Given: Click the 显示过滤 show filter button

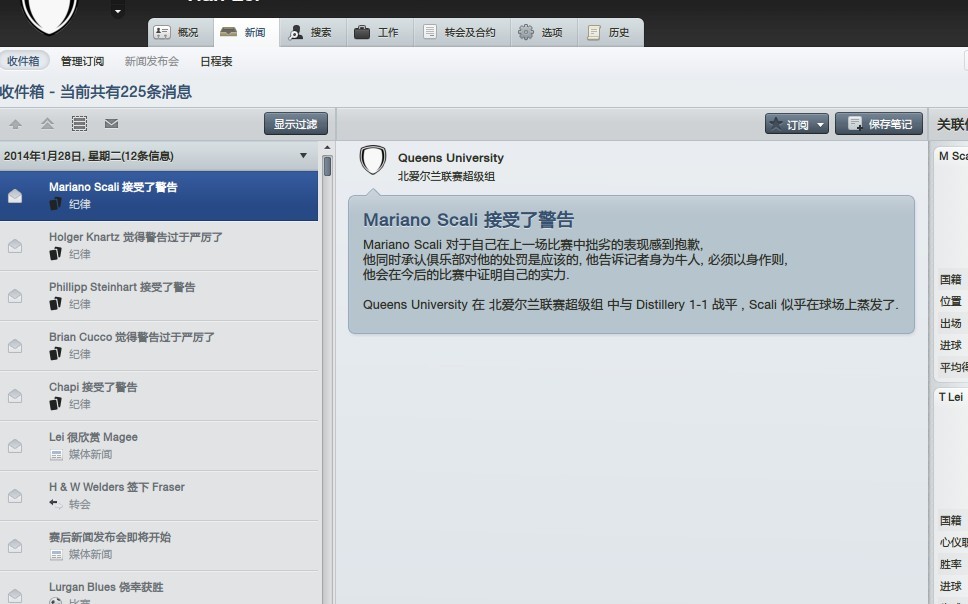Looking at the screenshot, I should 296,124.
